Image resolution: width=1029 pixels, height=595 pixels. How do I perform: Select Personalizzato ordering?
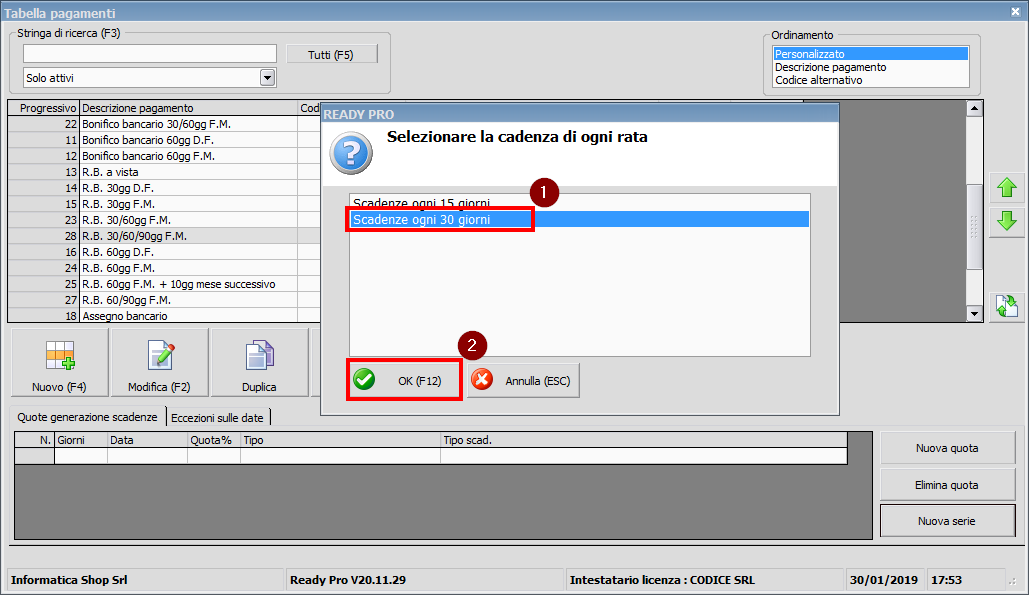pos(870,54)
